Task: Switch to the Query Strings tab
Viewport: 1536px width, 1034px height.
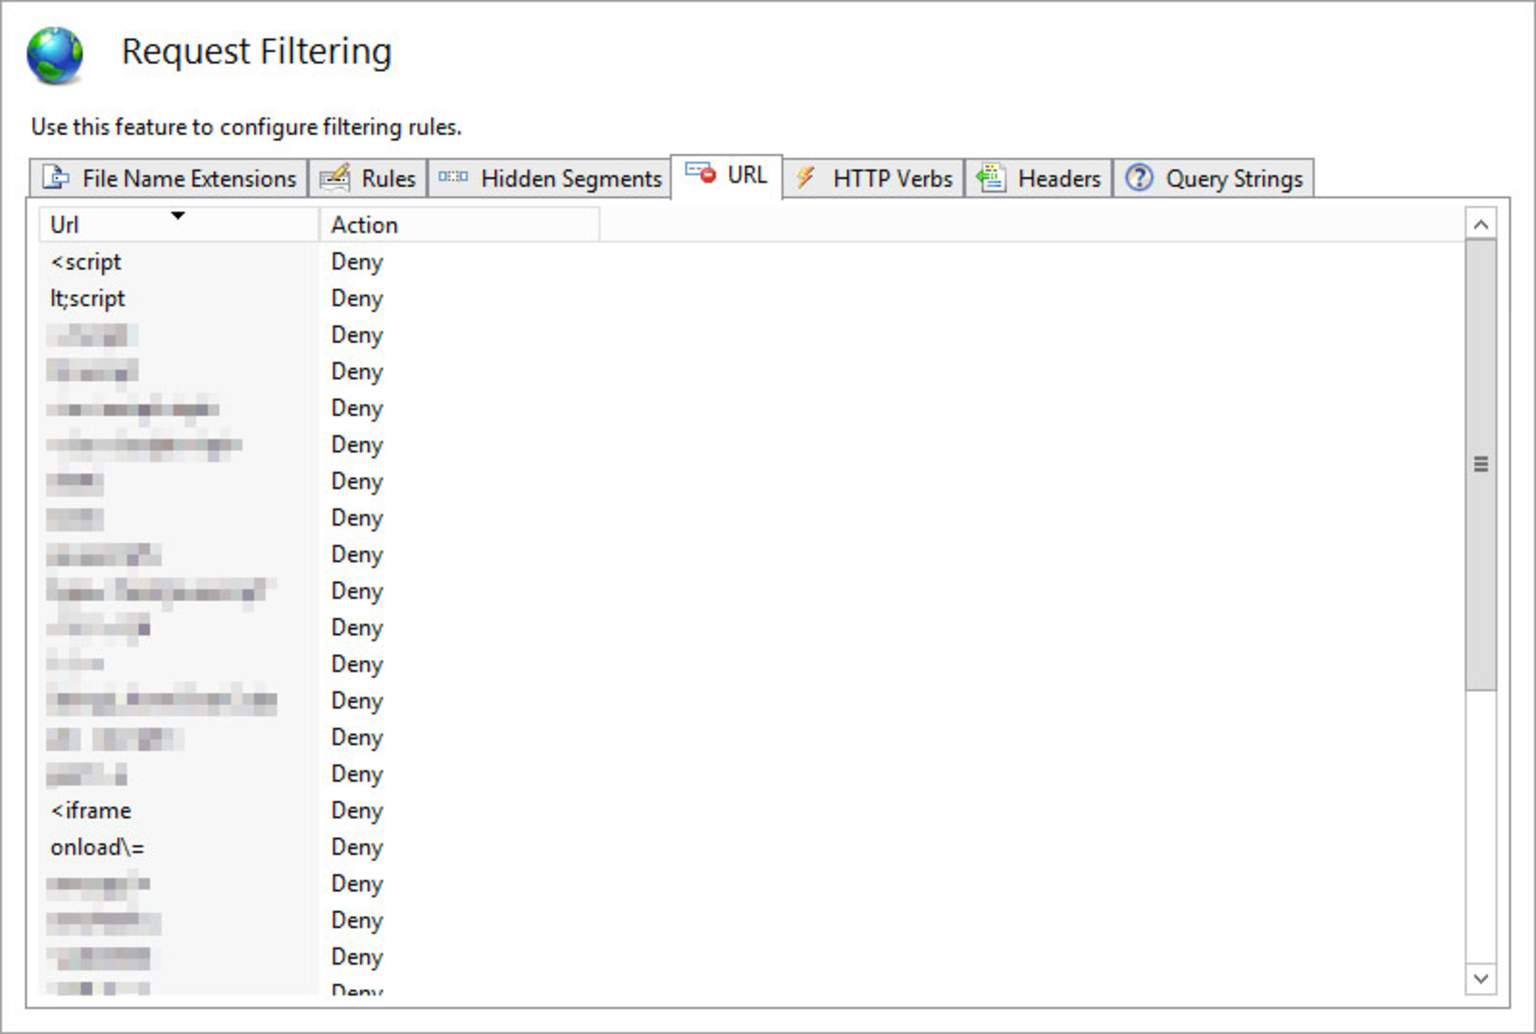Action: pos(1234,177)
